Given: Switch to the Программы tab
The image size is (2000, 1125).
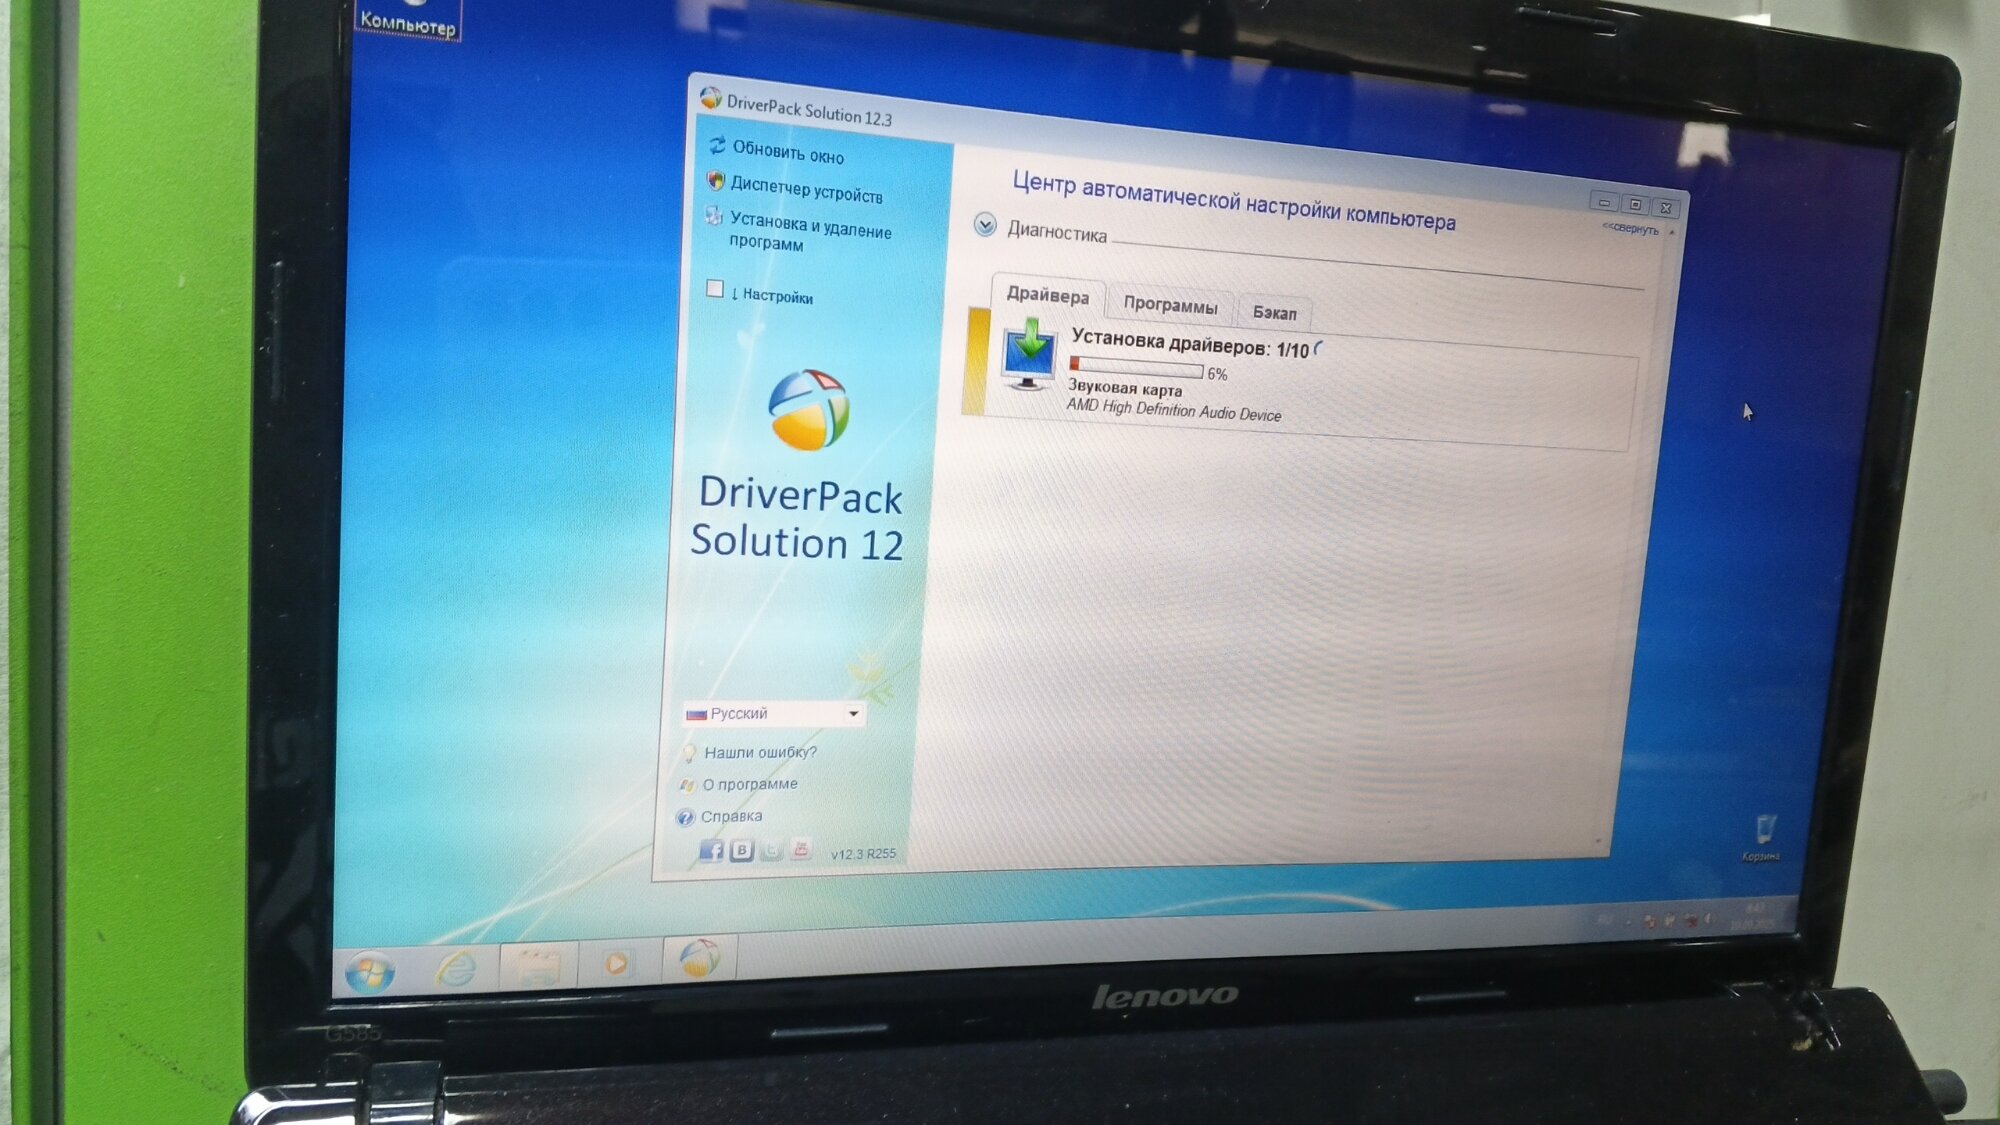Looking at the screenshot, I should pos(1170,305).
